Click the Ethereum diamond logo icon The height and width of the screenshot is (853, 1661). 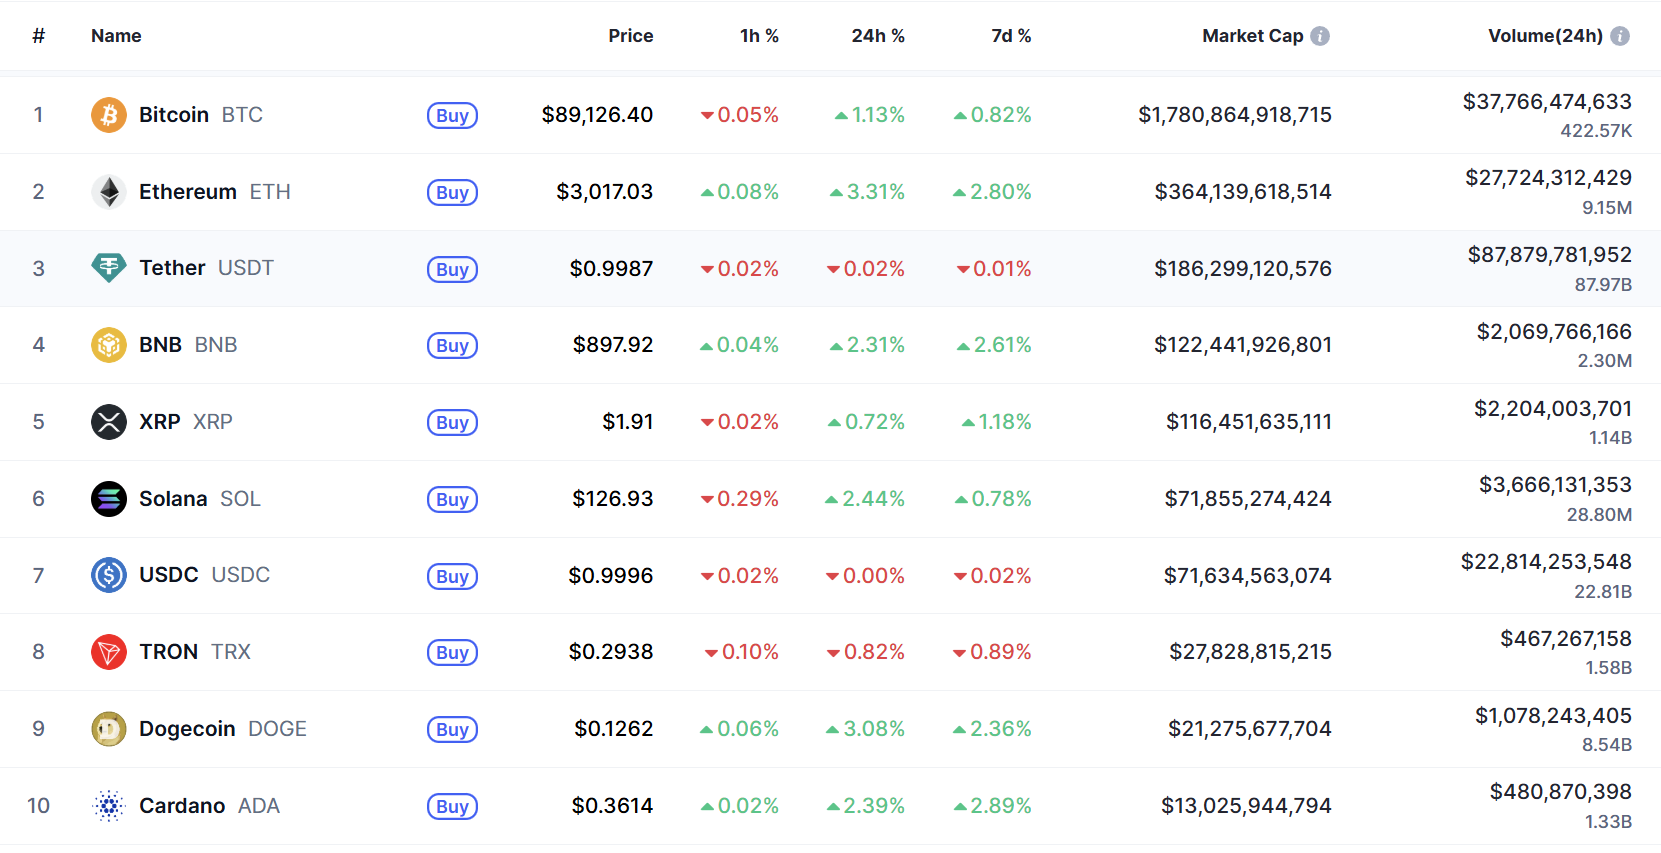(108, 192)
